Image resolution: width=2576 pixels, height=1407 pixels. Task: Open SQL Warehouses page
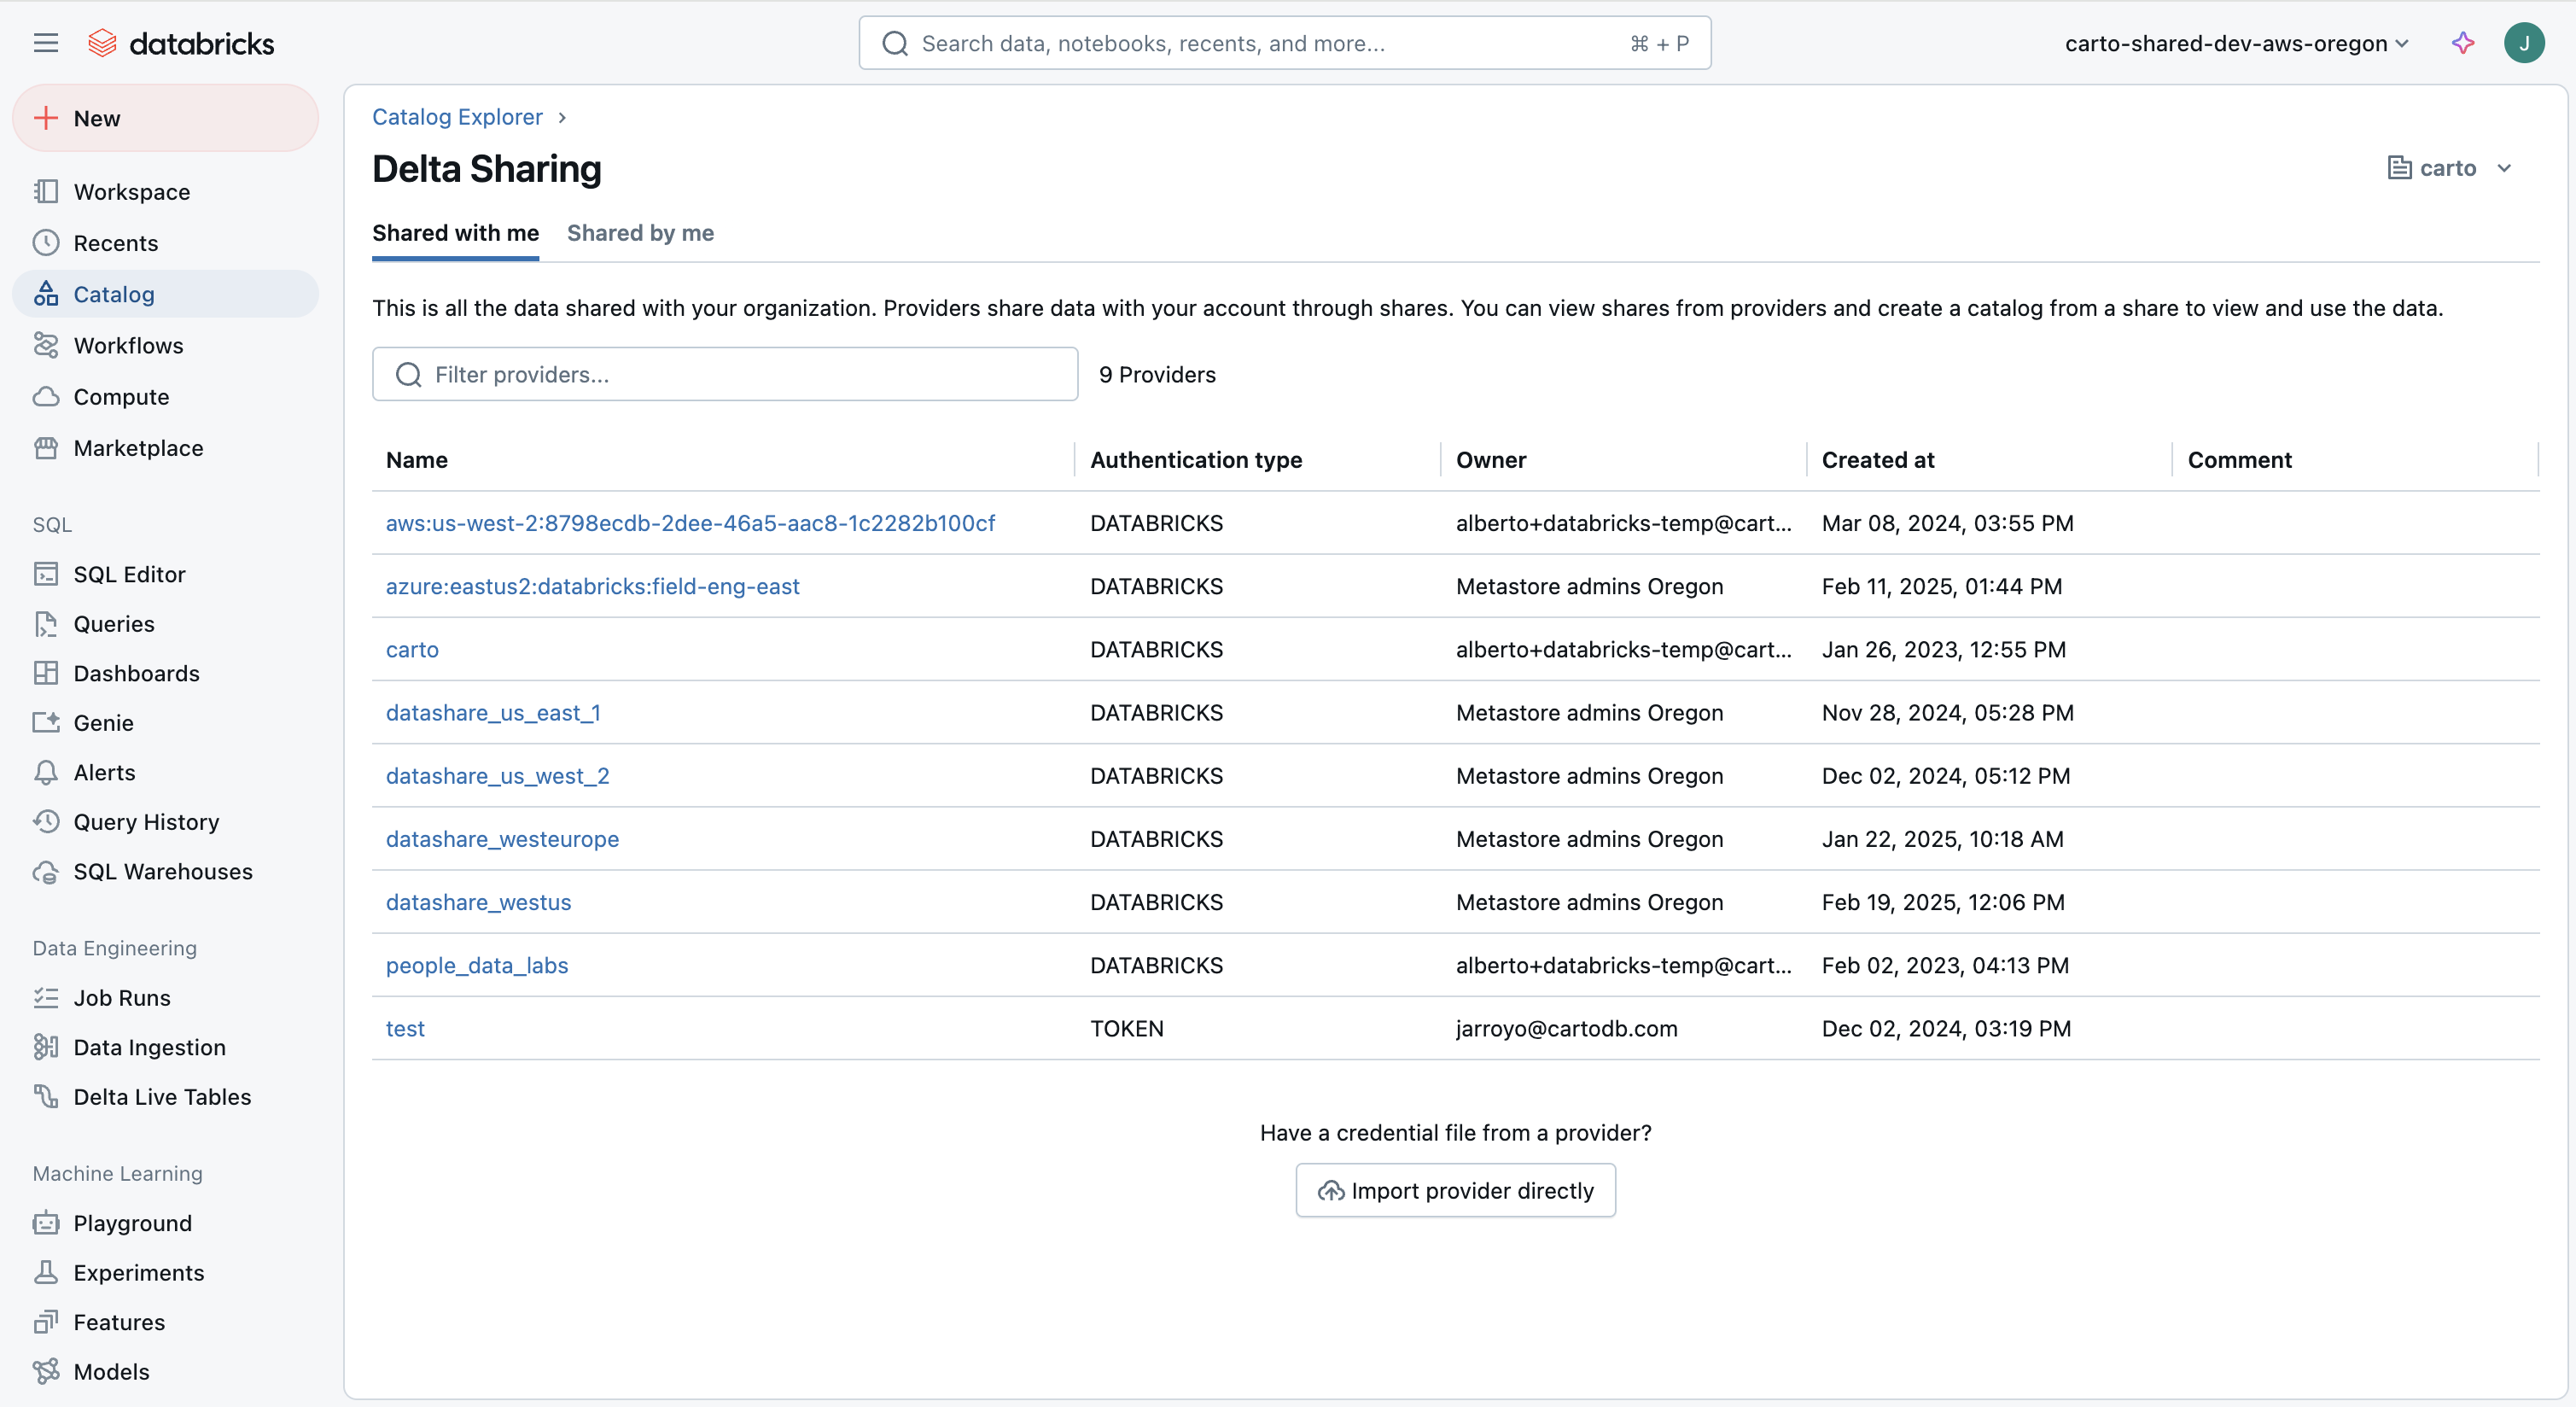pos(163,871)
